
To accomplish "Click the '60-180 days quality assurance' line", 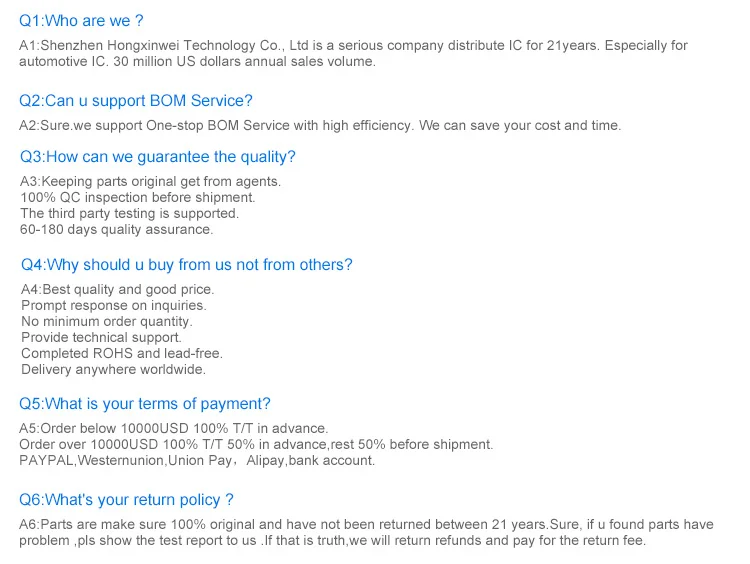I will (116, 230).
